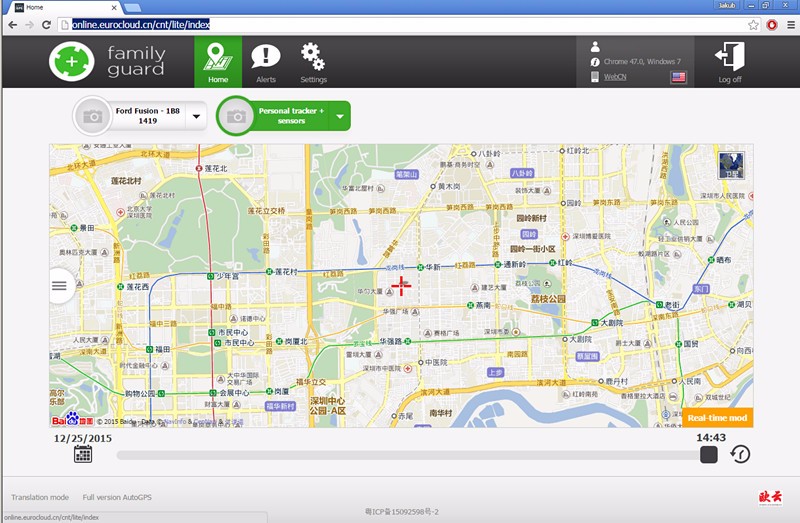Viewport: 800px width, 523px height.
Task: Bookmark page with star icon
Action: pos(753,25)
